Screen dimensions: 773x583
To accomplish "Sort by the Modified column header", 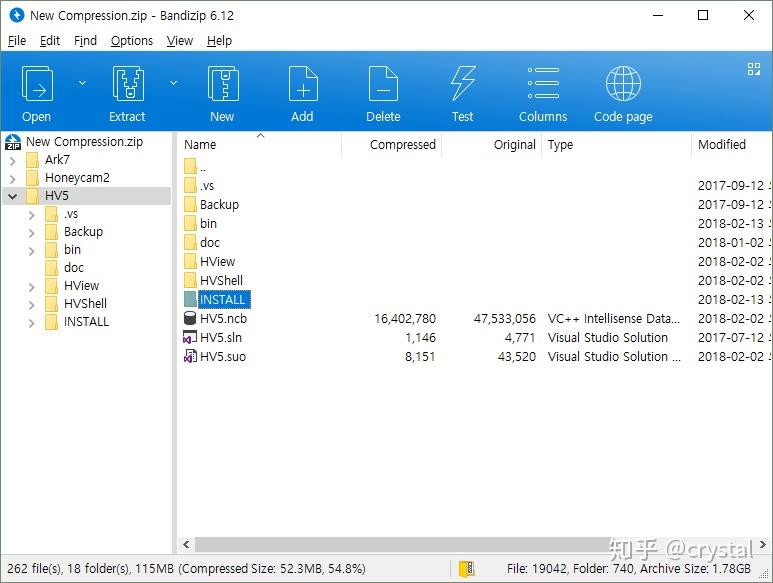I will pyautogui.click(x=732, y=144).
